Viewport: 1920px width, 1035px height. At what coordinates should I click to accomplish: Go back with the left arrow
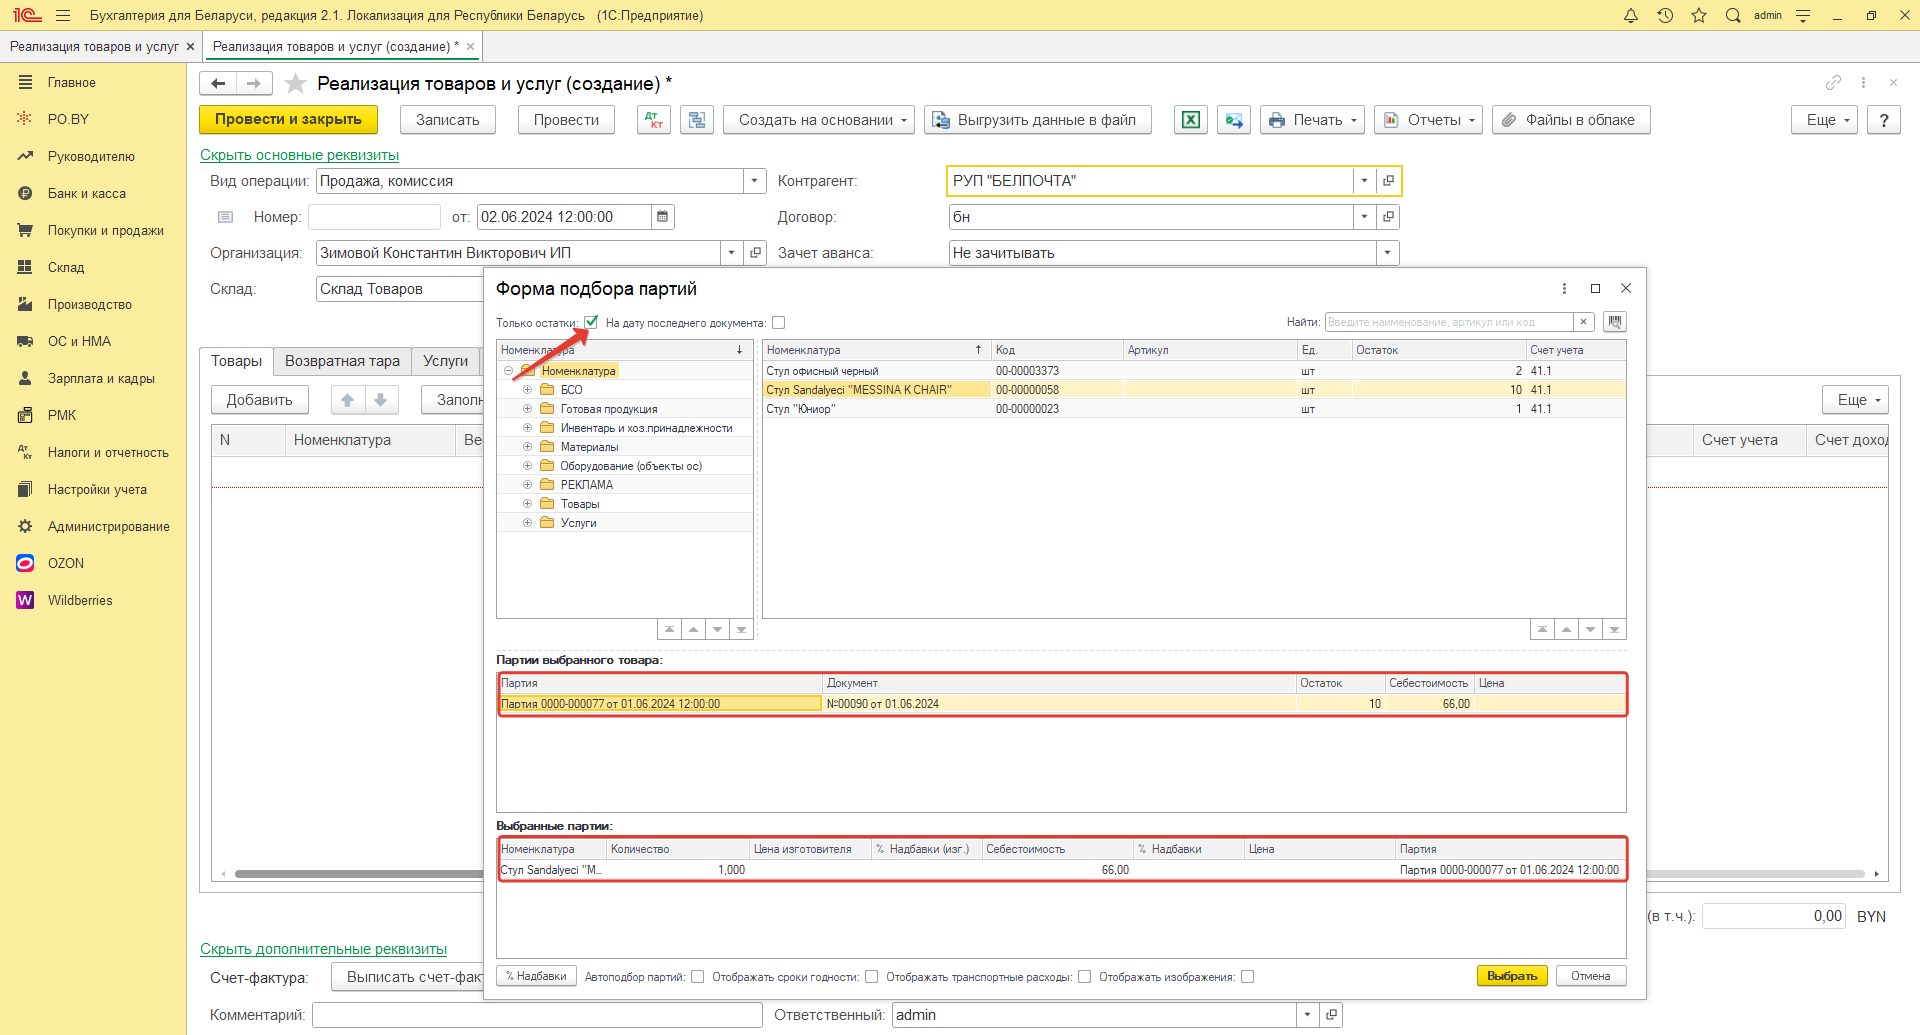(218, 84)
